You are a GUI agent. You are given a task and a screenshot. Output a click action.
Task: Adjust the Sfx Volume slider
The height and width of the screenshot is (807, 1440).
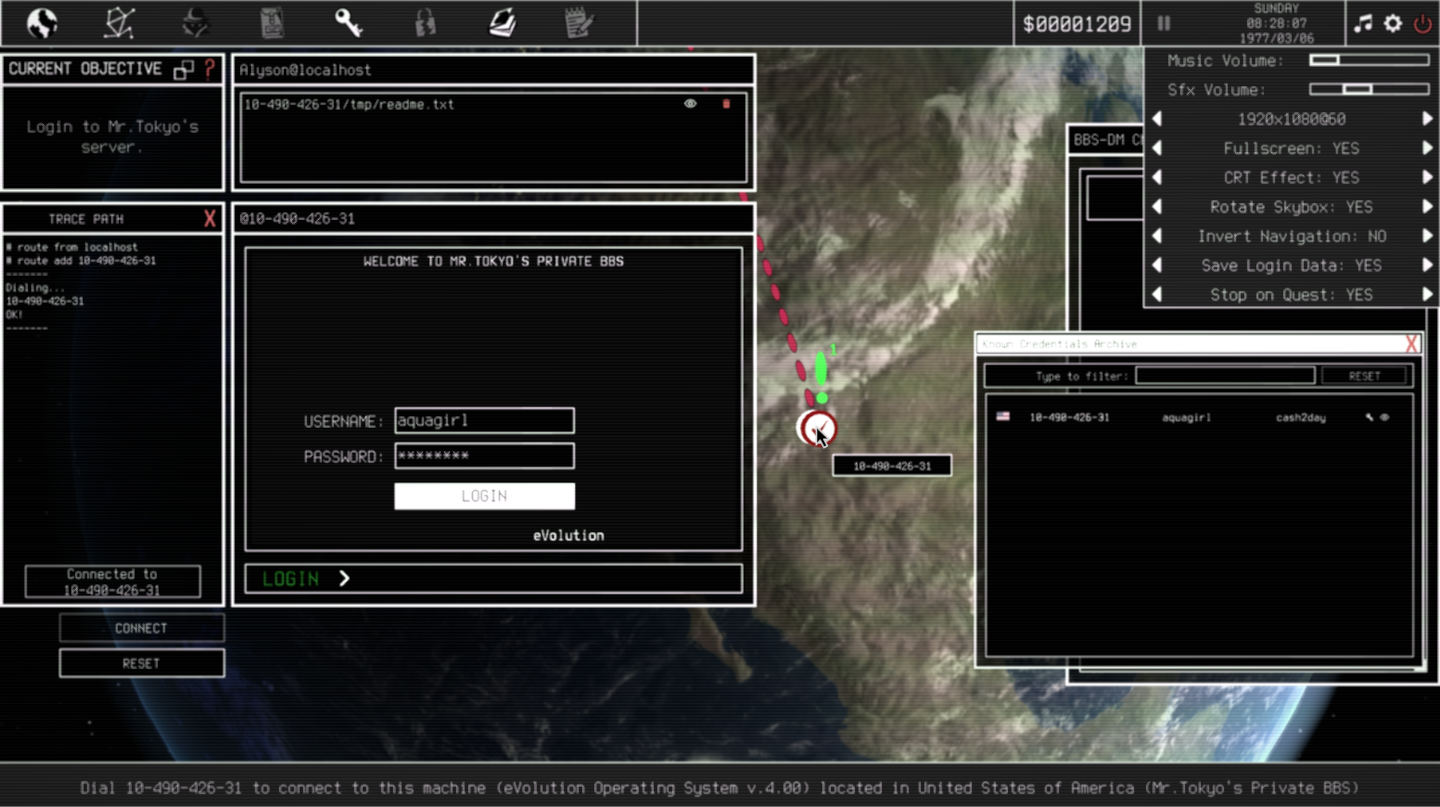(x=1369, y=90)
